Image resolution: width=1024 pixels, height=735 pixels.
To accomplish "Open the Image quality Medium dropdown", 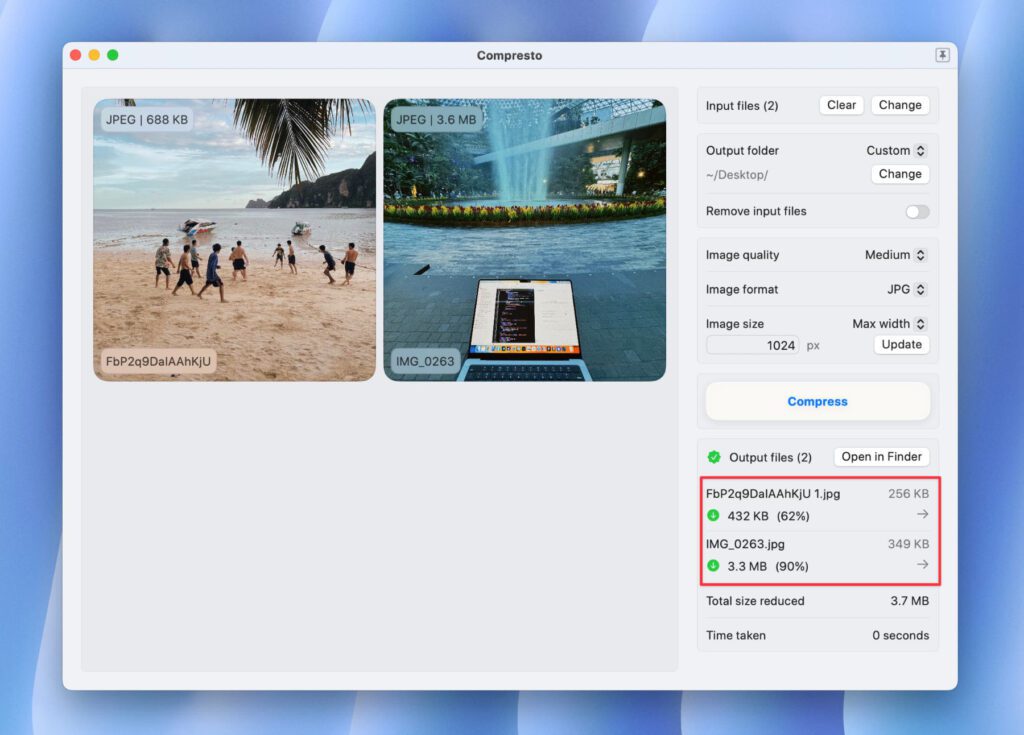I will click(x=895, y=255).
